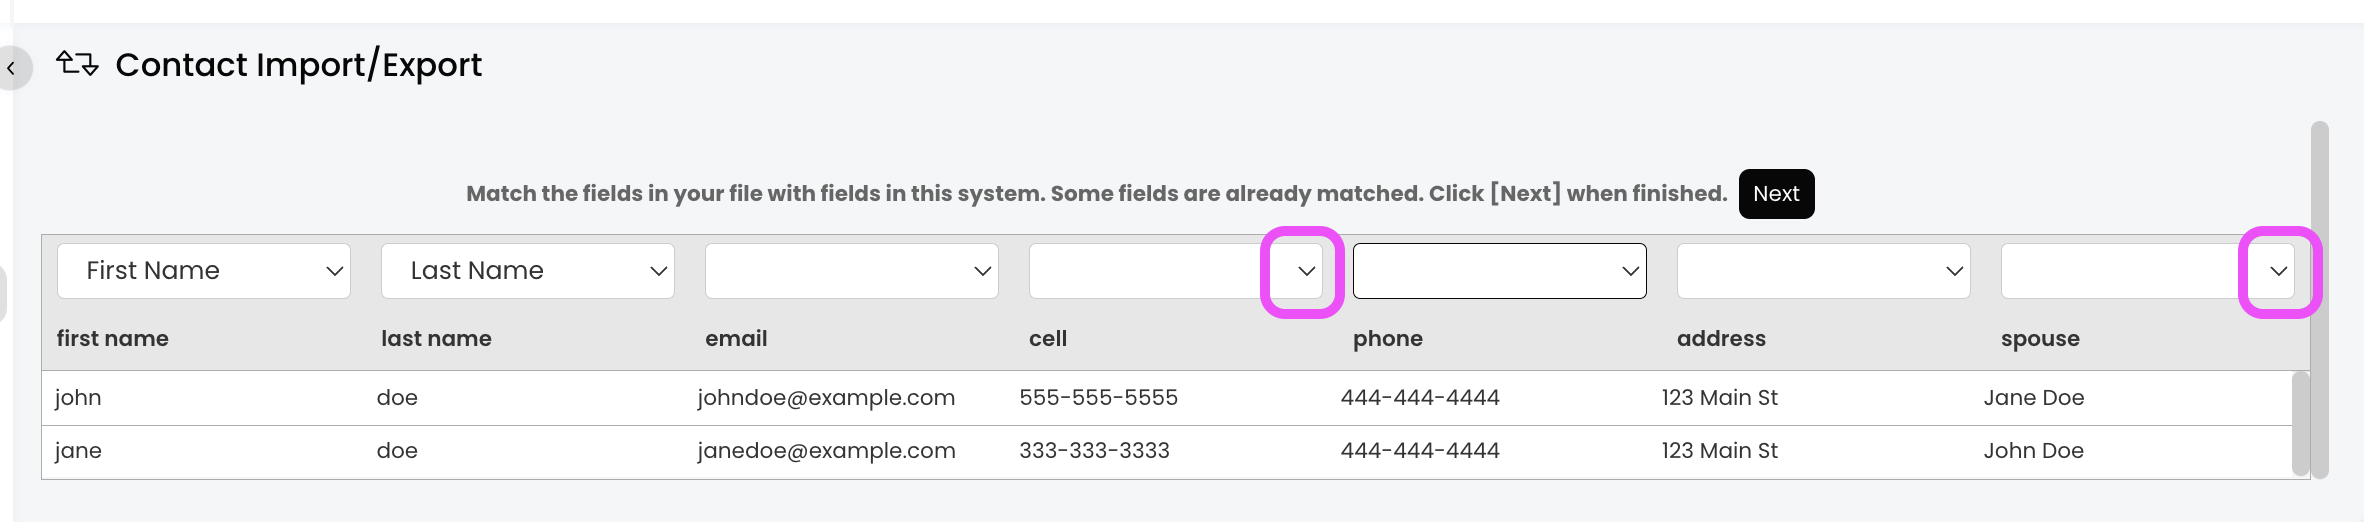
Task: Open the Last Name field dropdown
Action: (x=528, y=271)
